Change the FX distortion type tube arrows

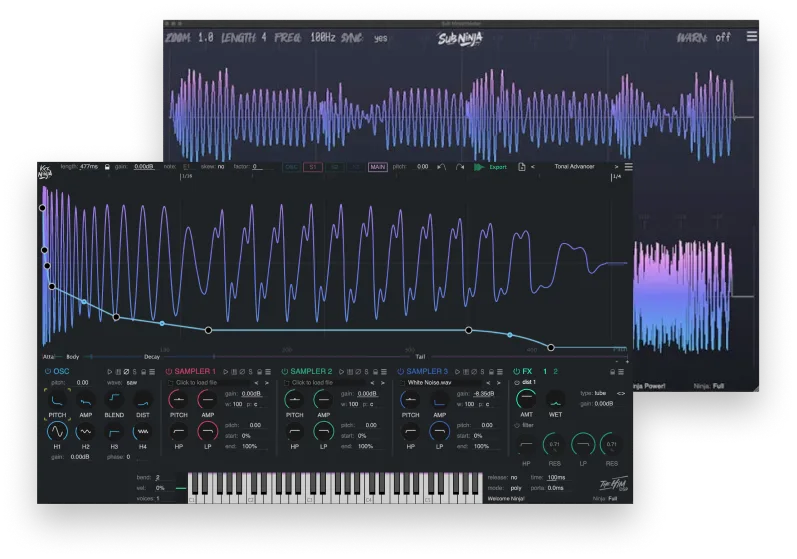click(x=621, y=393)
